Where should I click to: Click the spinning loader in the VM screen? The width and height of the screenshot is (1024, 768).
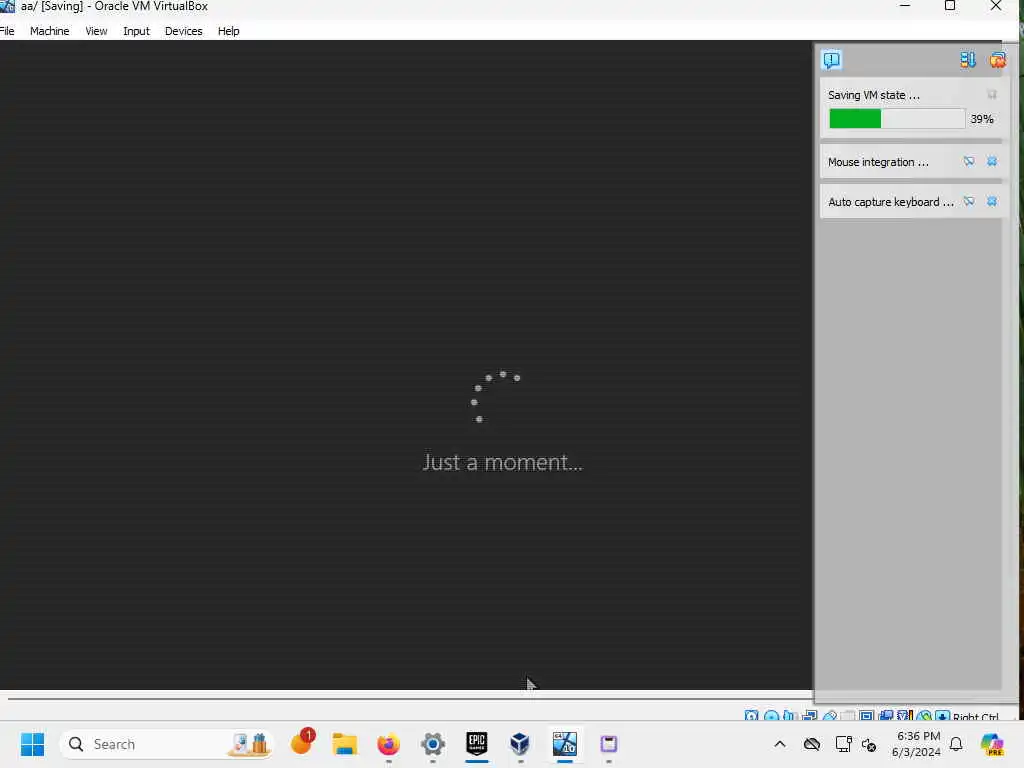(x=494, y=397)
